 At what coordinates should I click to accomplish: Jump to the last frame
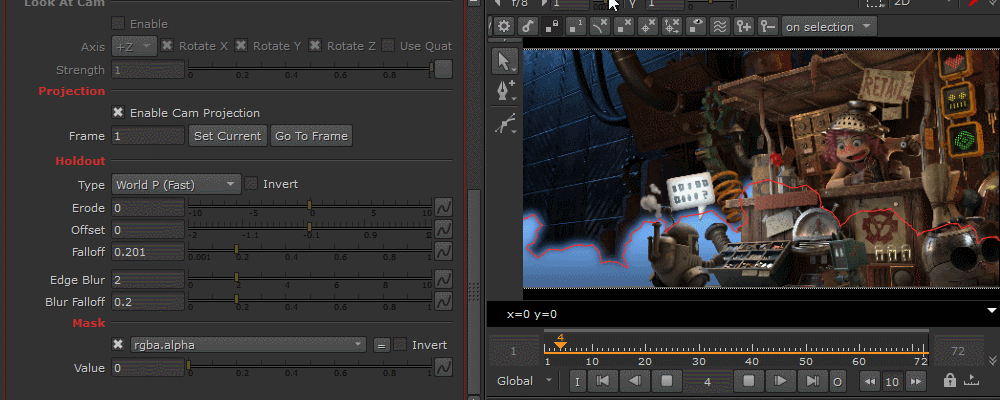812,381
